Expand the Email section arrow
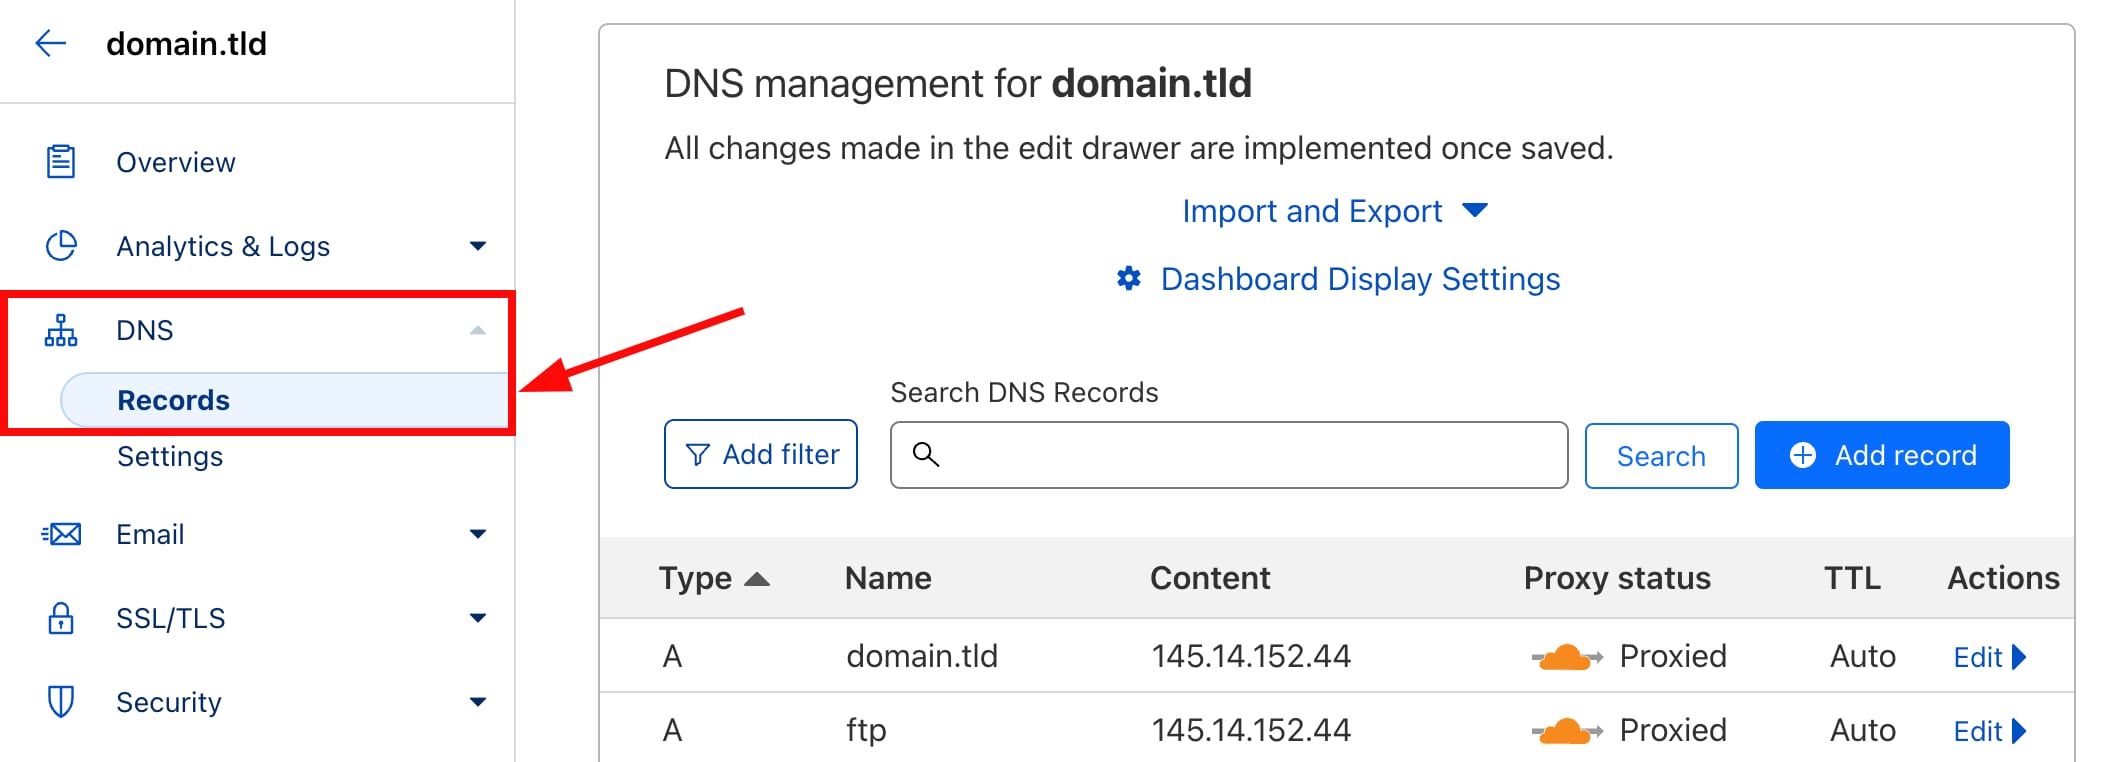Image resolution: width=2122 pixels, height=762 pixels. coord(478,534)
